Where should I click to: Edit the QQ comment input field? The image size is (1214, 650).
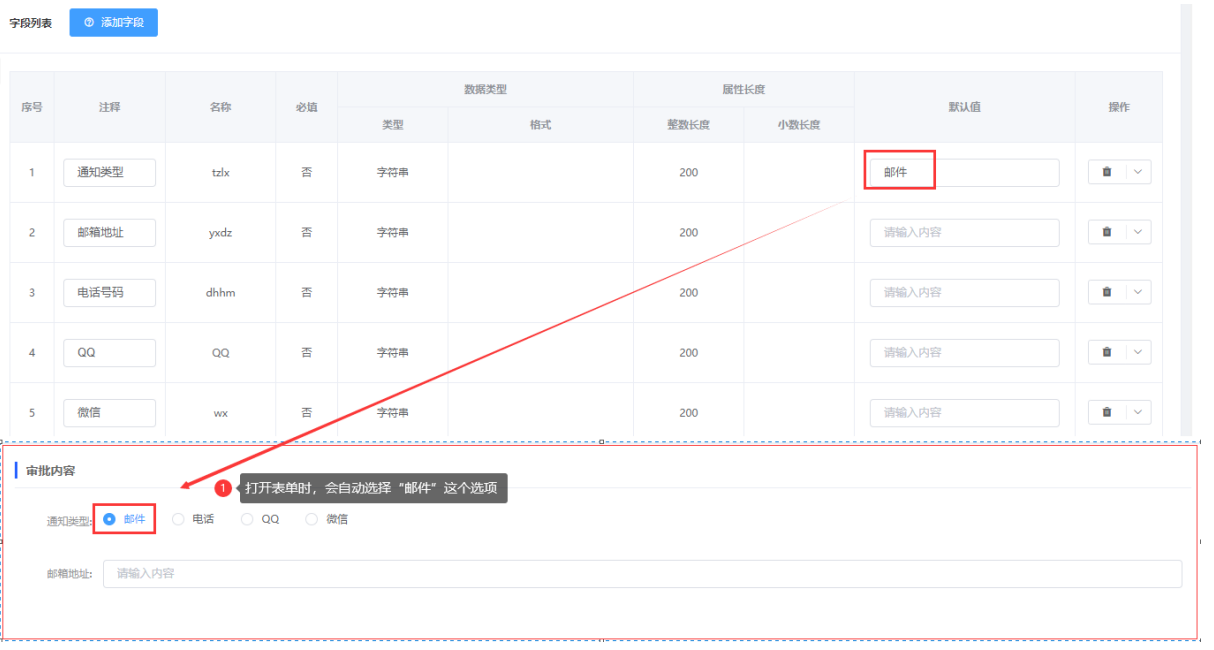(109, 352)
